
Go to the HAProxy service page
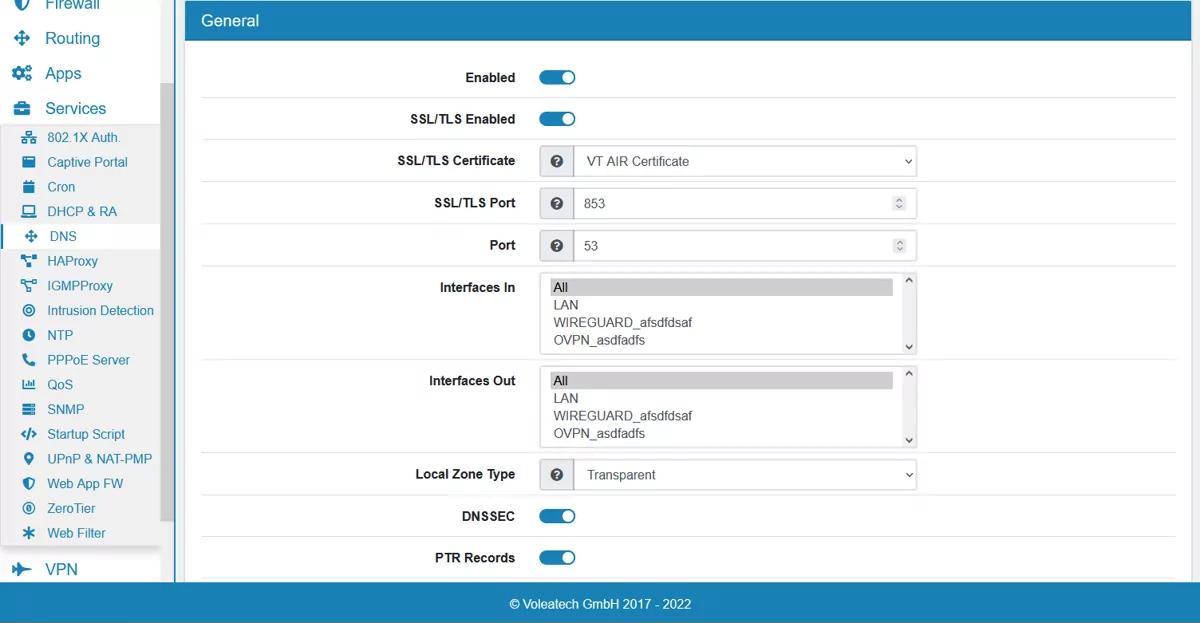(72, 261)
